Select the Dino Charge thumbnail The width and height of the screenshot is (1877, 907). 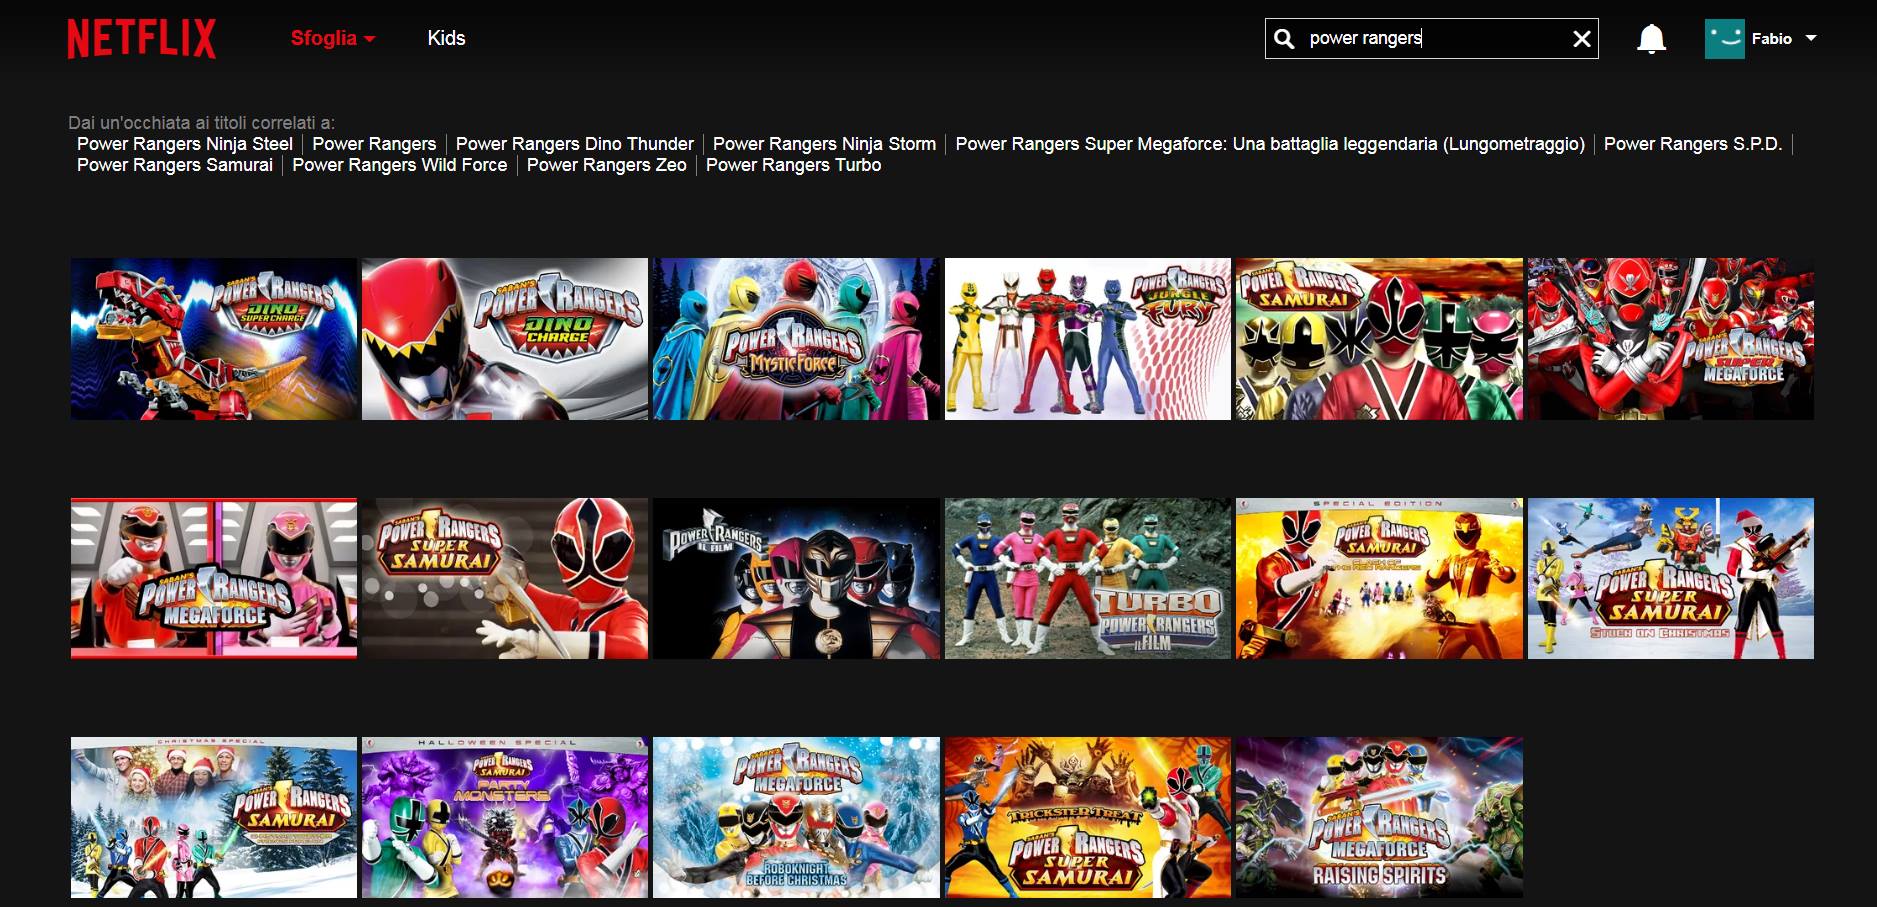point(505,339)
